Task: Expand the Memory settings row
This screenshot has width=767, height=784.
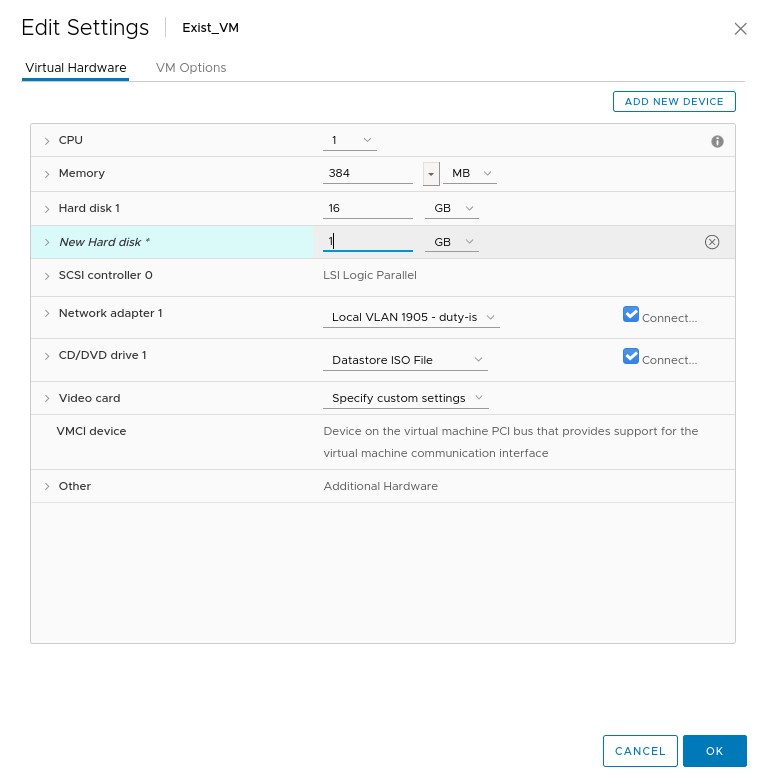Action: coord(47,174)
